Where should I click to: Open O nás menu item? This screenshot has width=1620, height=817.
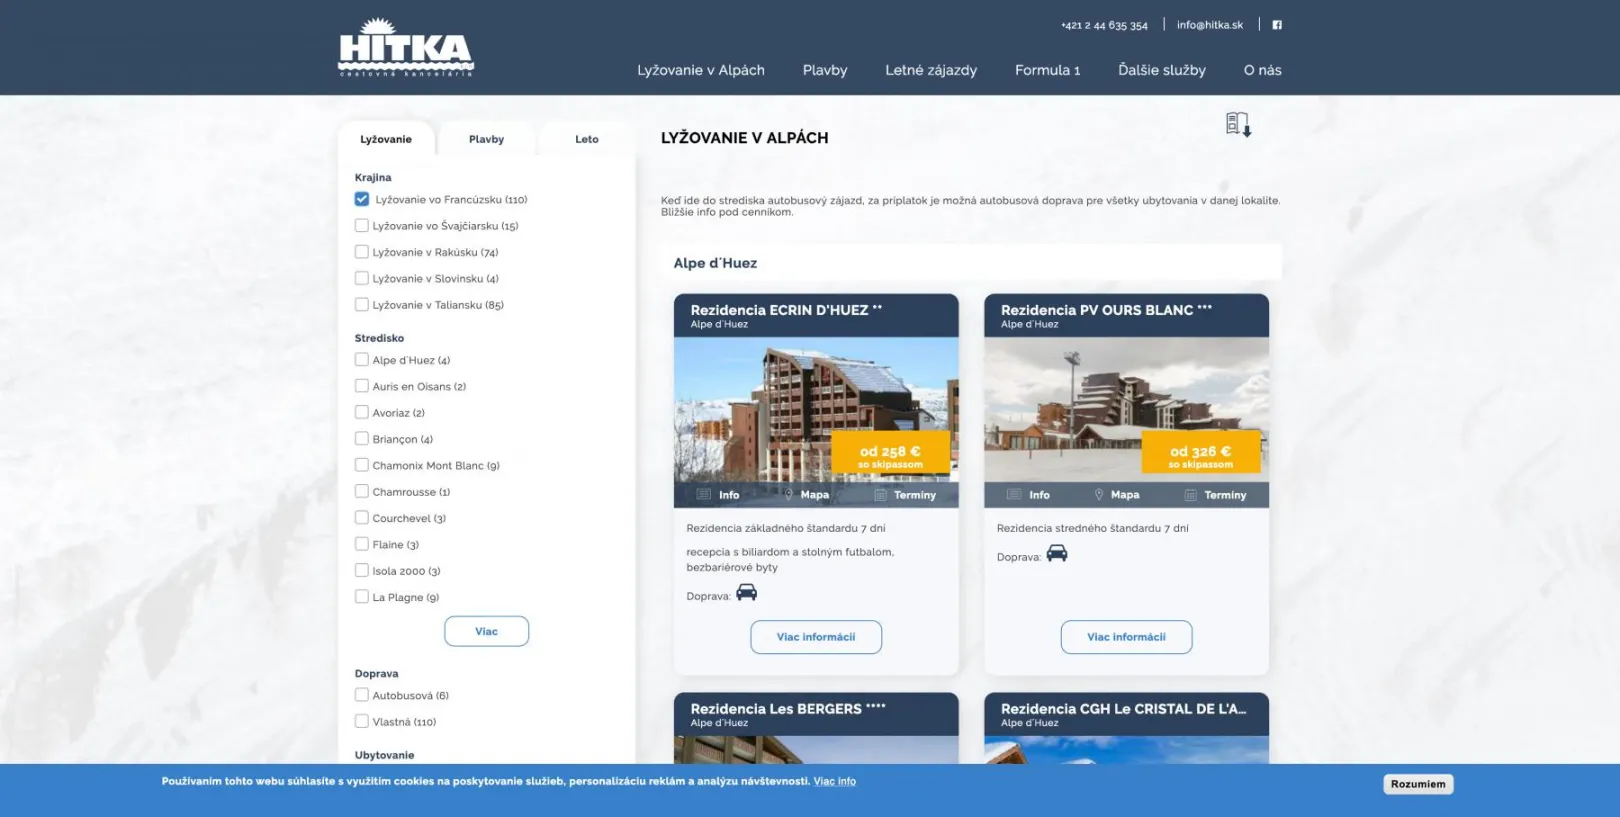coord(1263,70)
